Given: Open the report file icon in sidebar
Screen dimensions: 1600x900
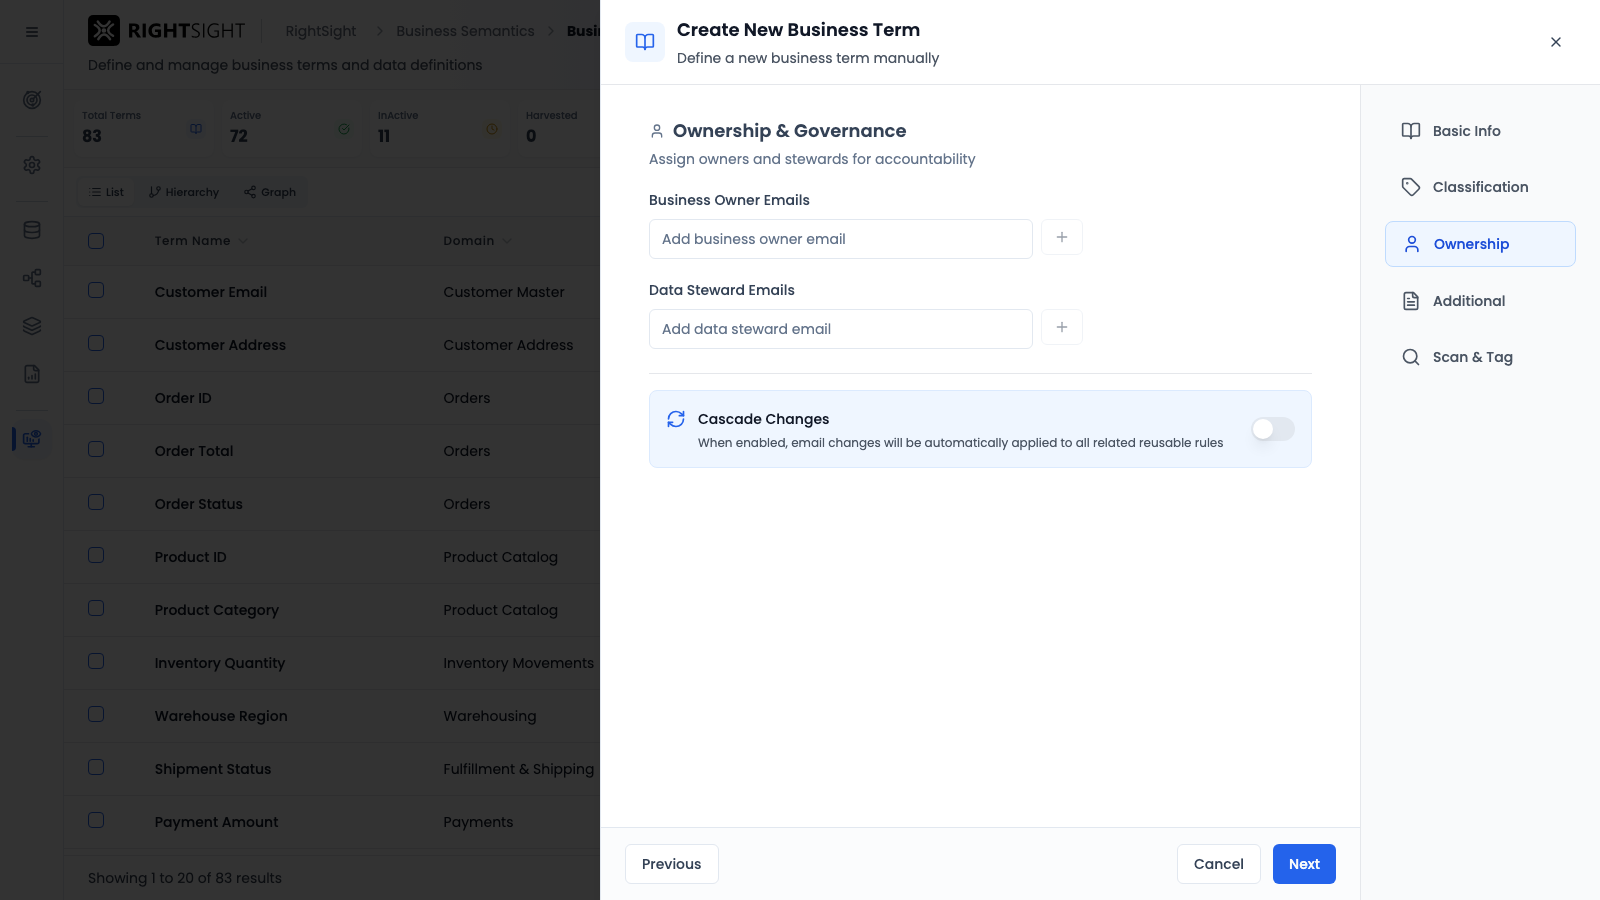Looking at the screenshot, I should point(32,374).
